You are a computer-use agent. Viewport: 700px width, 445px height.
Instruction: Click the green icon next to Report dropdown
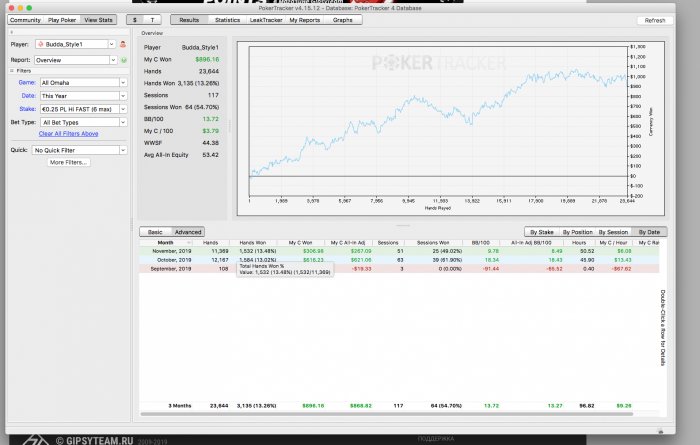(124, 60)
